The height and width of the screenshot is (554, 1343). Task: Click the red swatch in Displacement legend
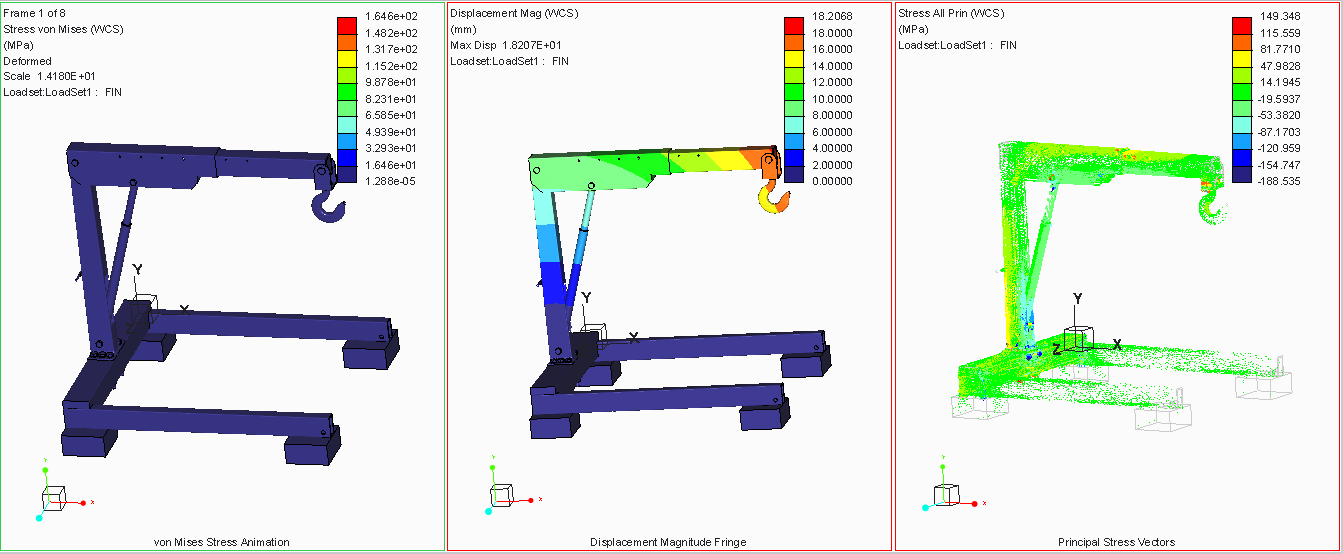[x=794, y=24]
